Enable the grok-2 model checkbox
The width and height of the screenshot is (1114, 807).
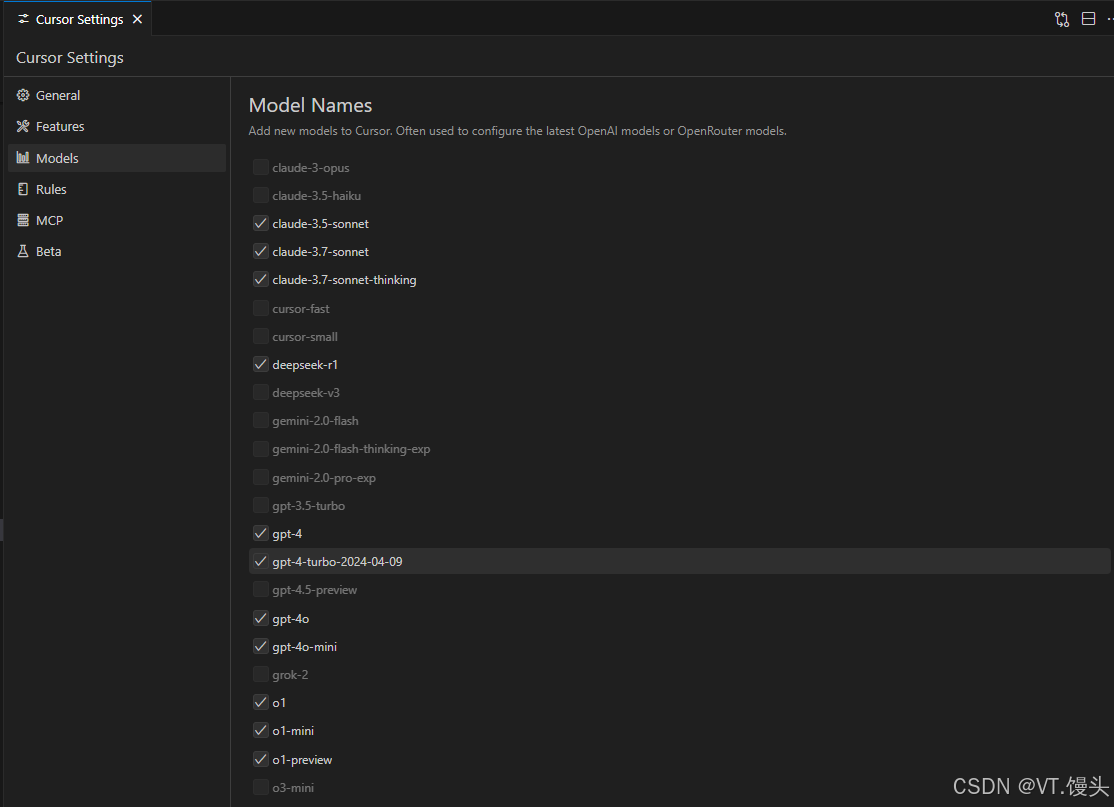261,674
